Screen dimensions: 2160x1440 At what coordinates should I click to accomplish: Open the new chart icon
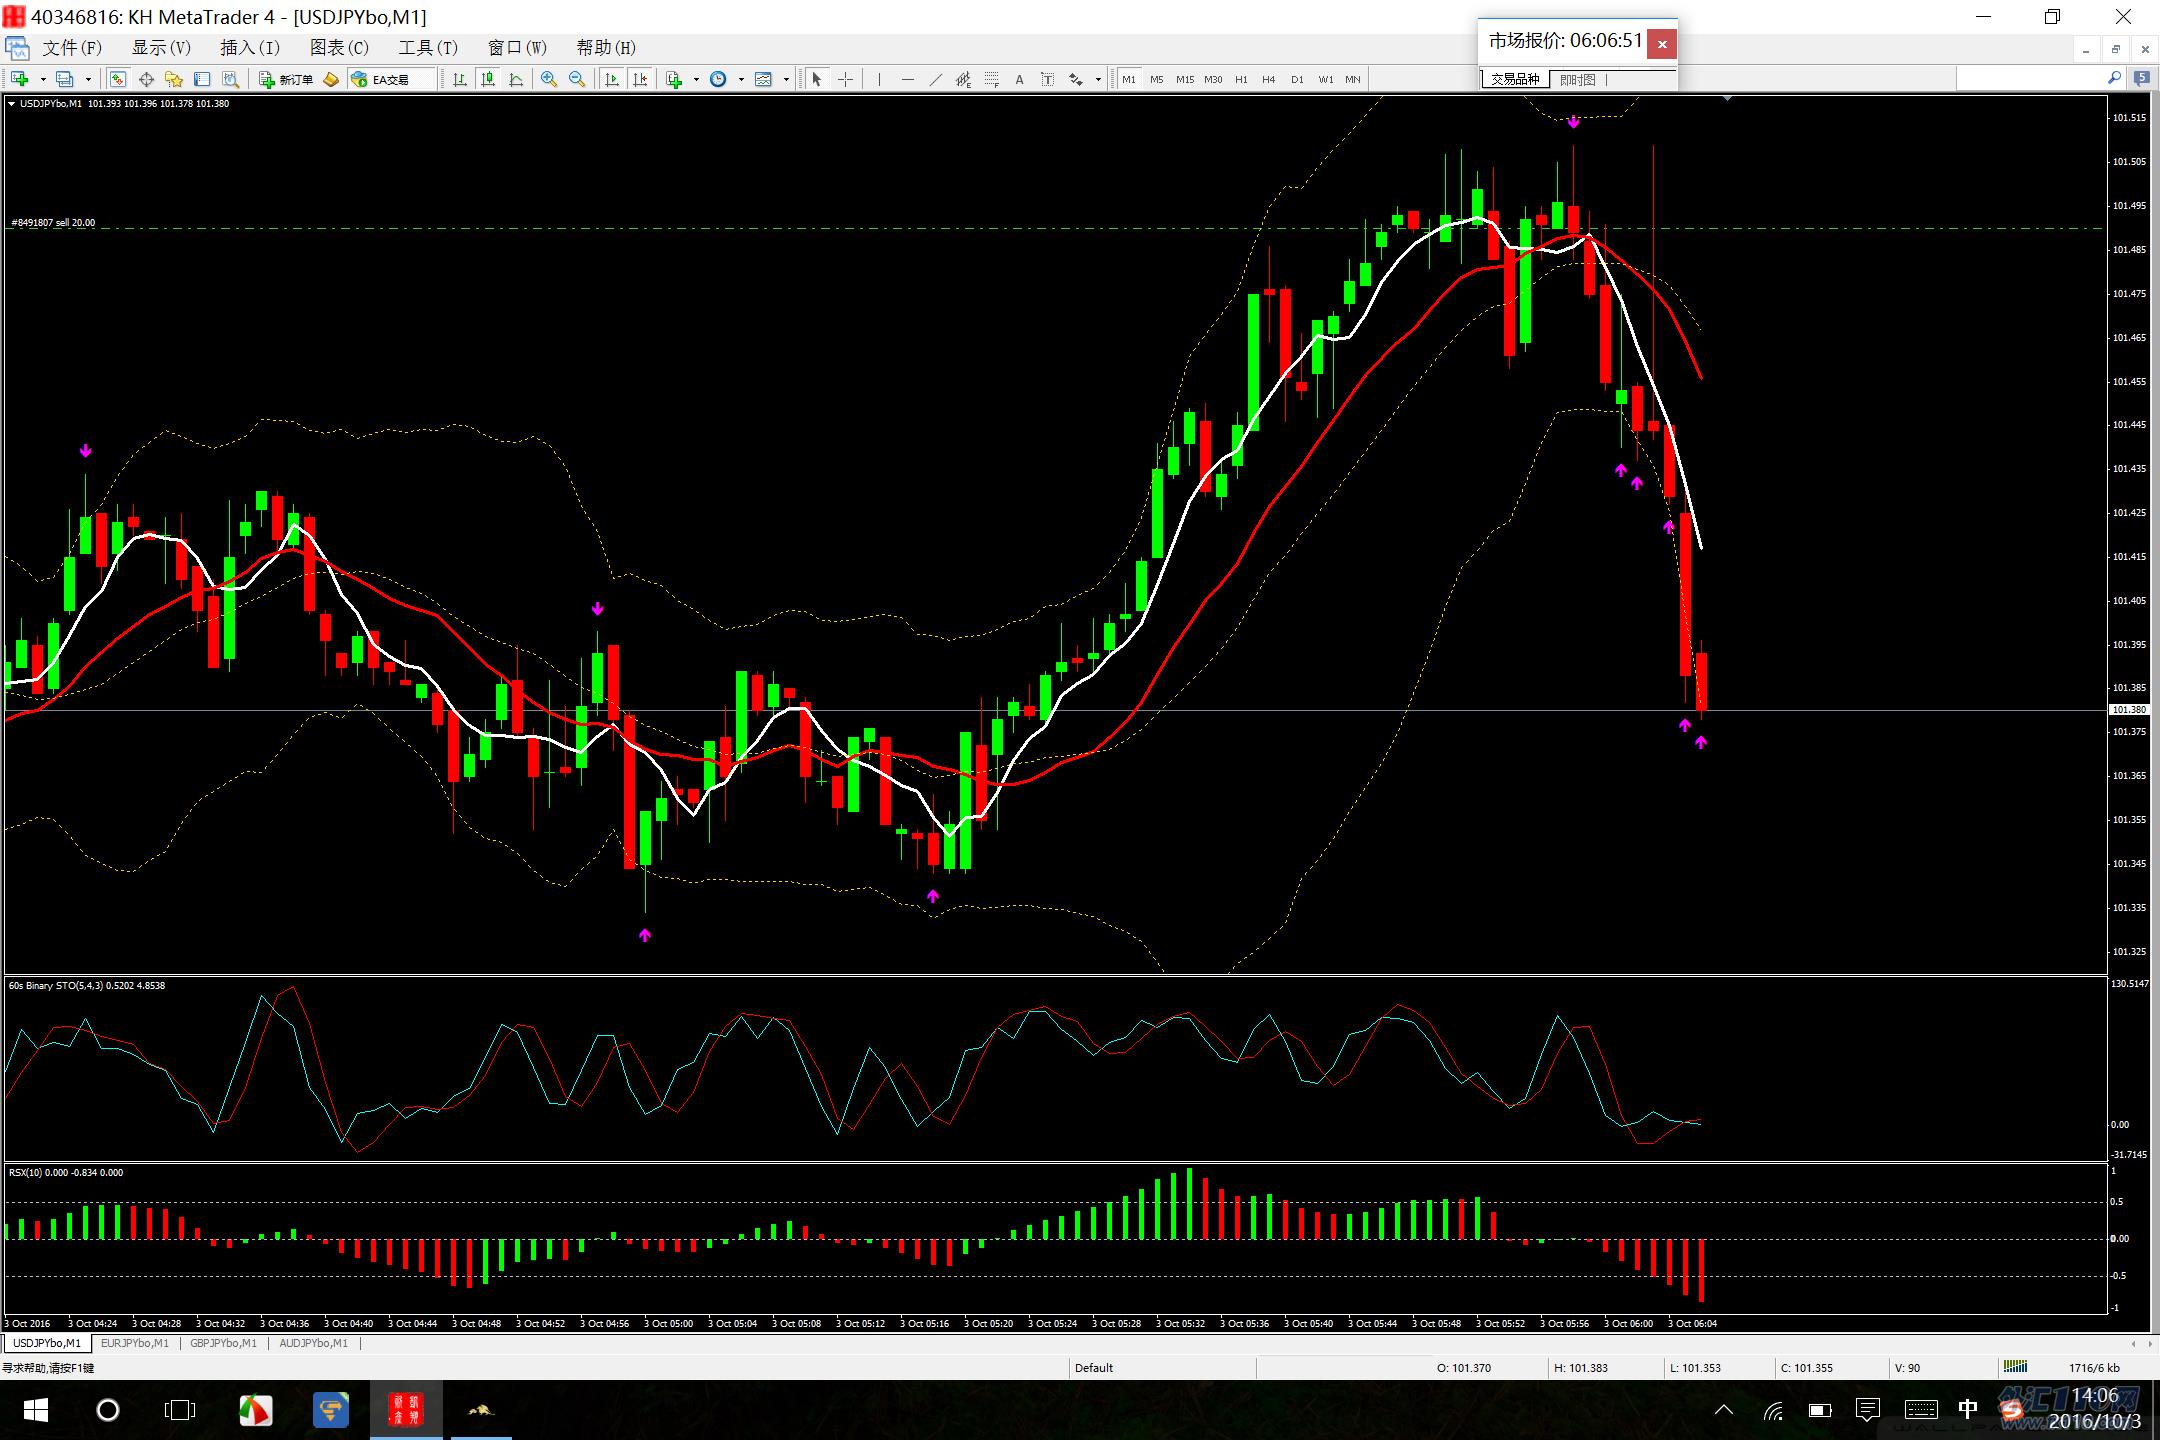(x=19, y=79)
